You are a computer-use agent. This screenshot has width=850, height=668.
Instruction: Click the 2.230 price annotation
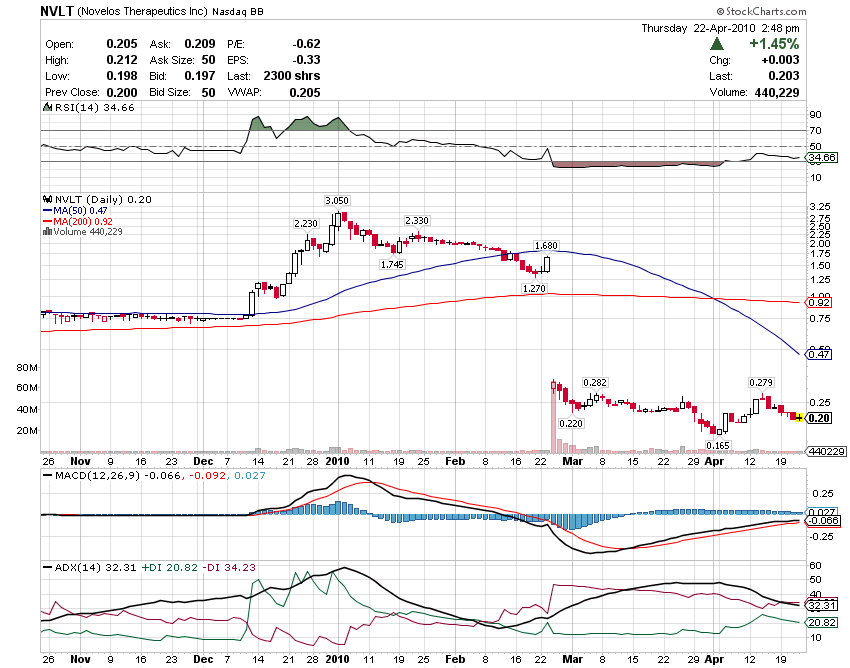306,223
